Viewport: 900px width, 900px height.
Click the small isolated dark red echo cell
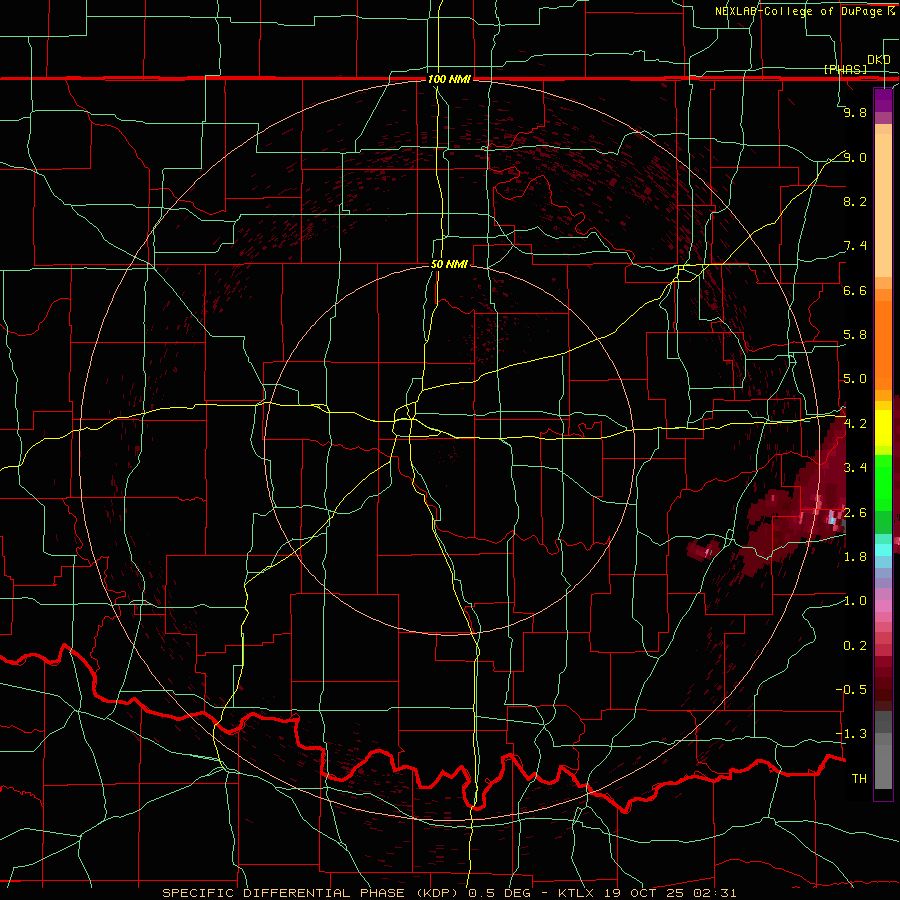(x=704, y=549)
